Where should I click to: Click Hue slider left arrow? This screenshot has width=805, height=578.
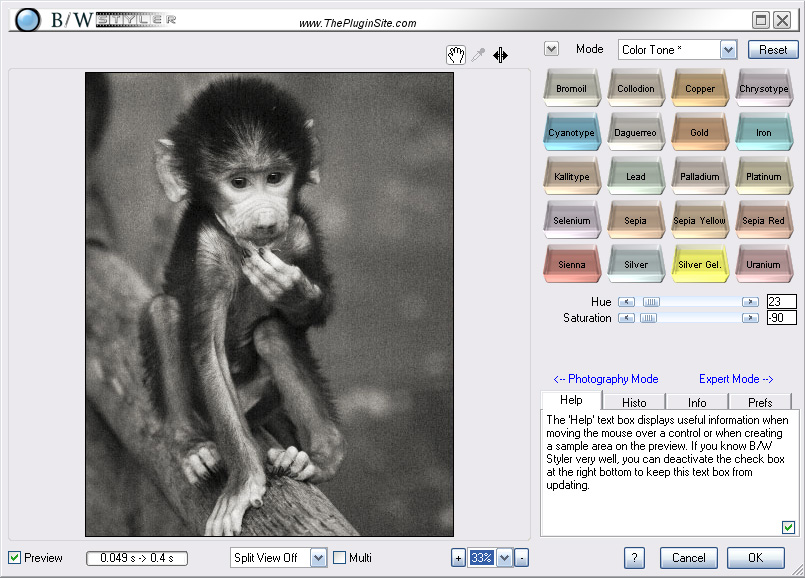[626, 302]
